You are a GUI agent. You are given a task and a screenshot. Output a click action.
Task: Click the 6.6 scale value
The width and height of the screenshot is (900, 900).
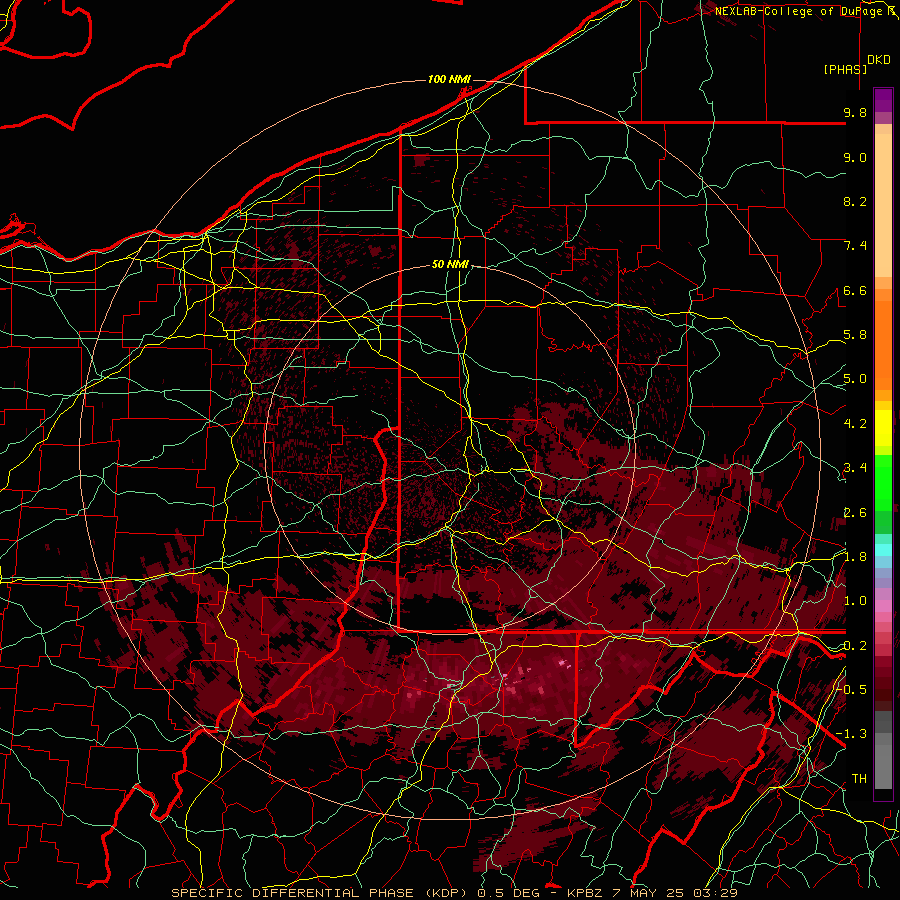pos(855,290)
